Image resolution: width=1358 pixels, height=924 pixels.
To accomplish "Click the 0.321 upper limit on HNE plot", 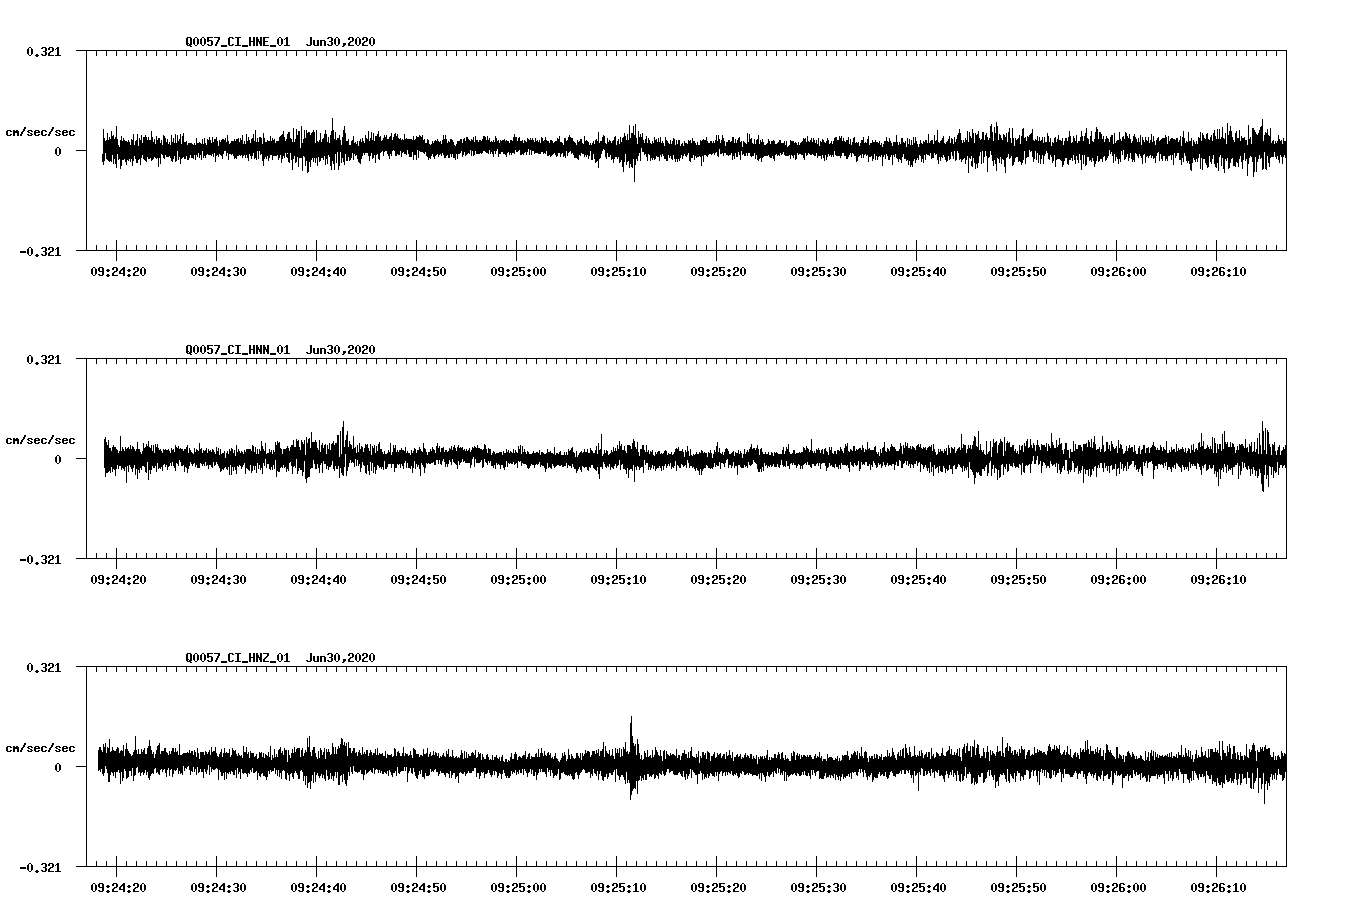I will [43, 52].
